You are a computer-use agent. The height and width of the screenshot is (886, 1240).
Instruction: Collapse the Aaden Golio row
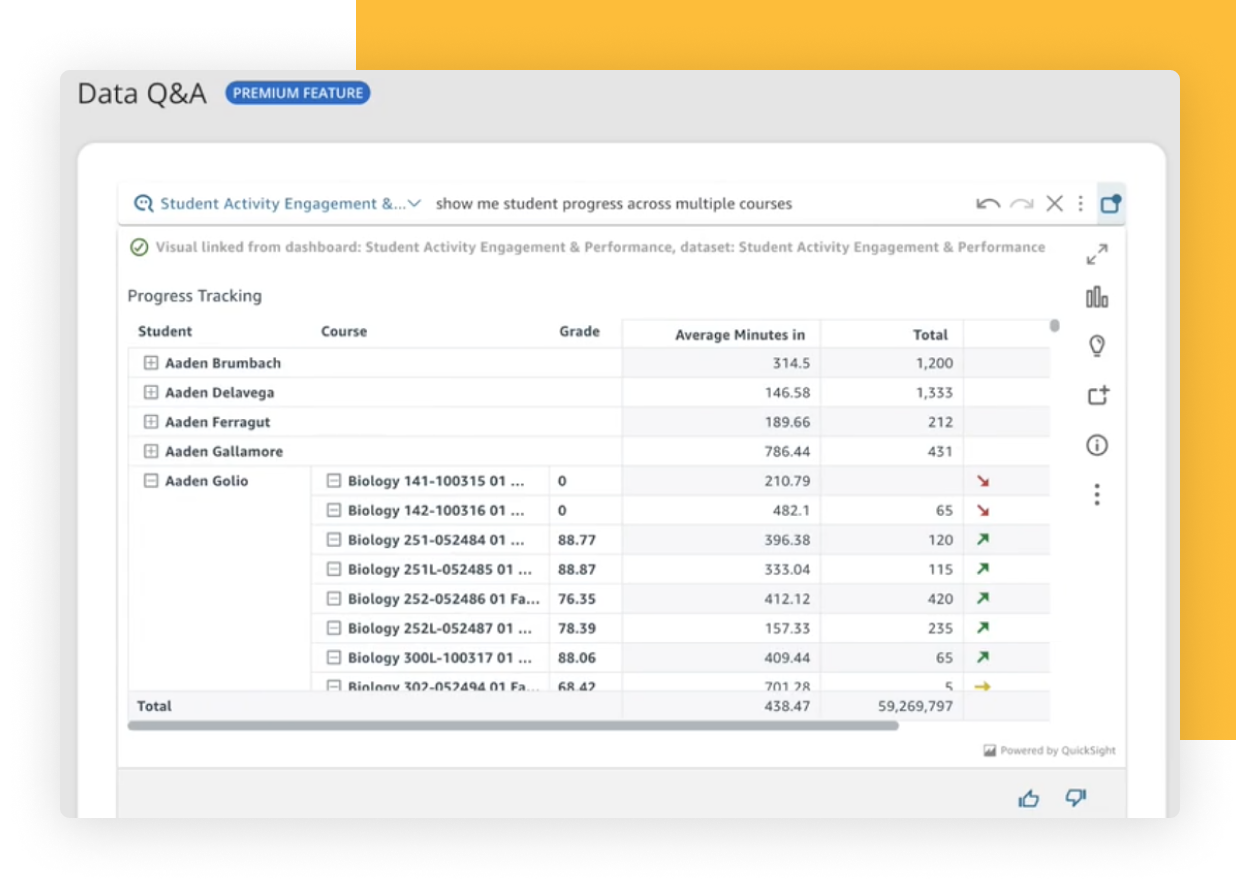[151, 481]
